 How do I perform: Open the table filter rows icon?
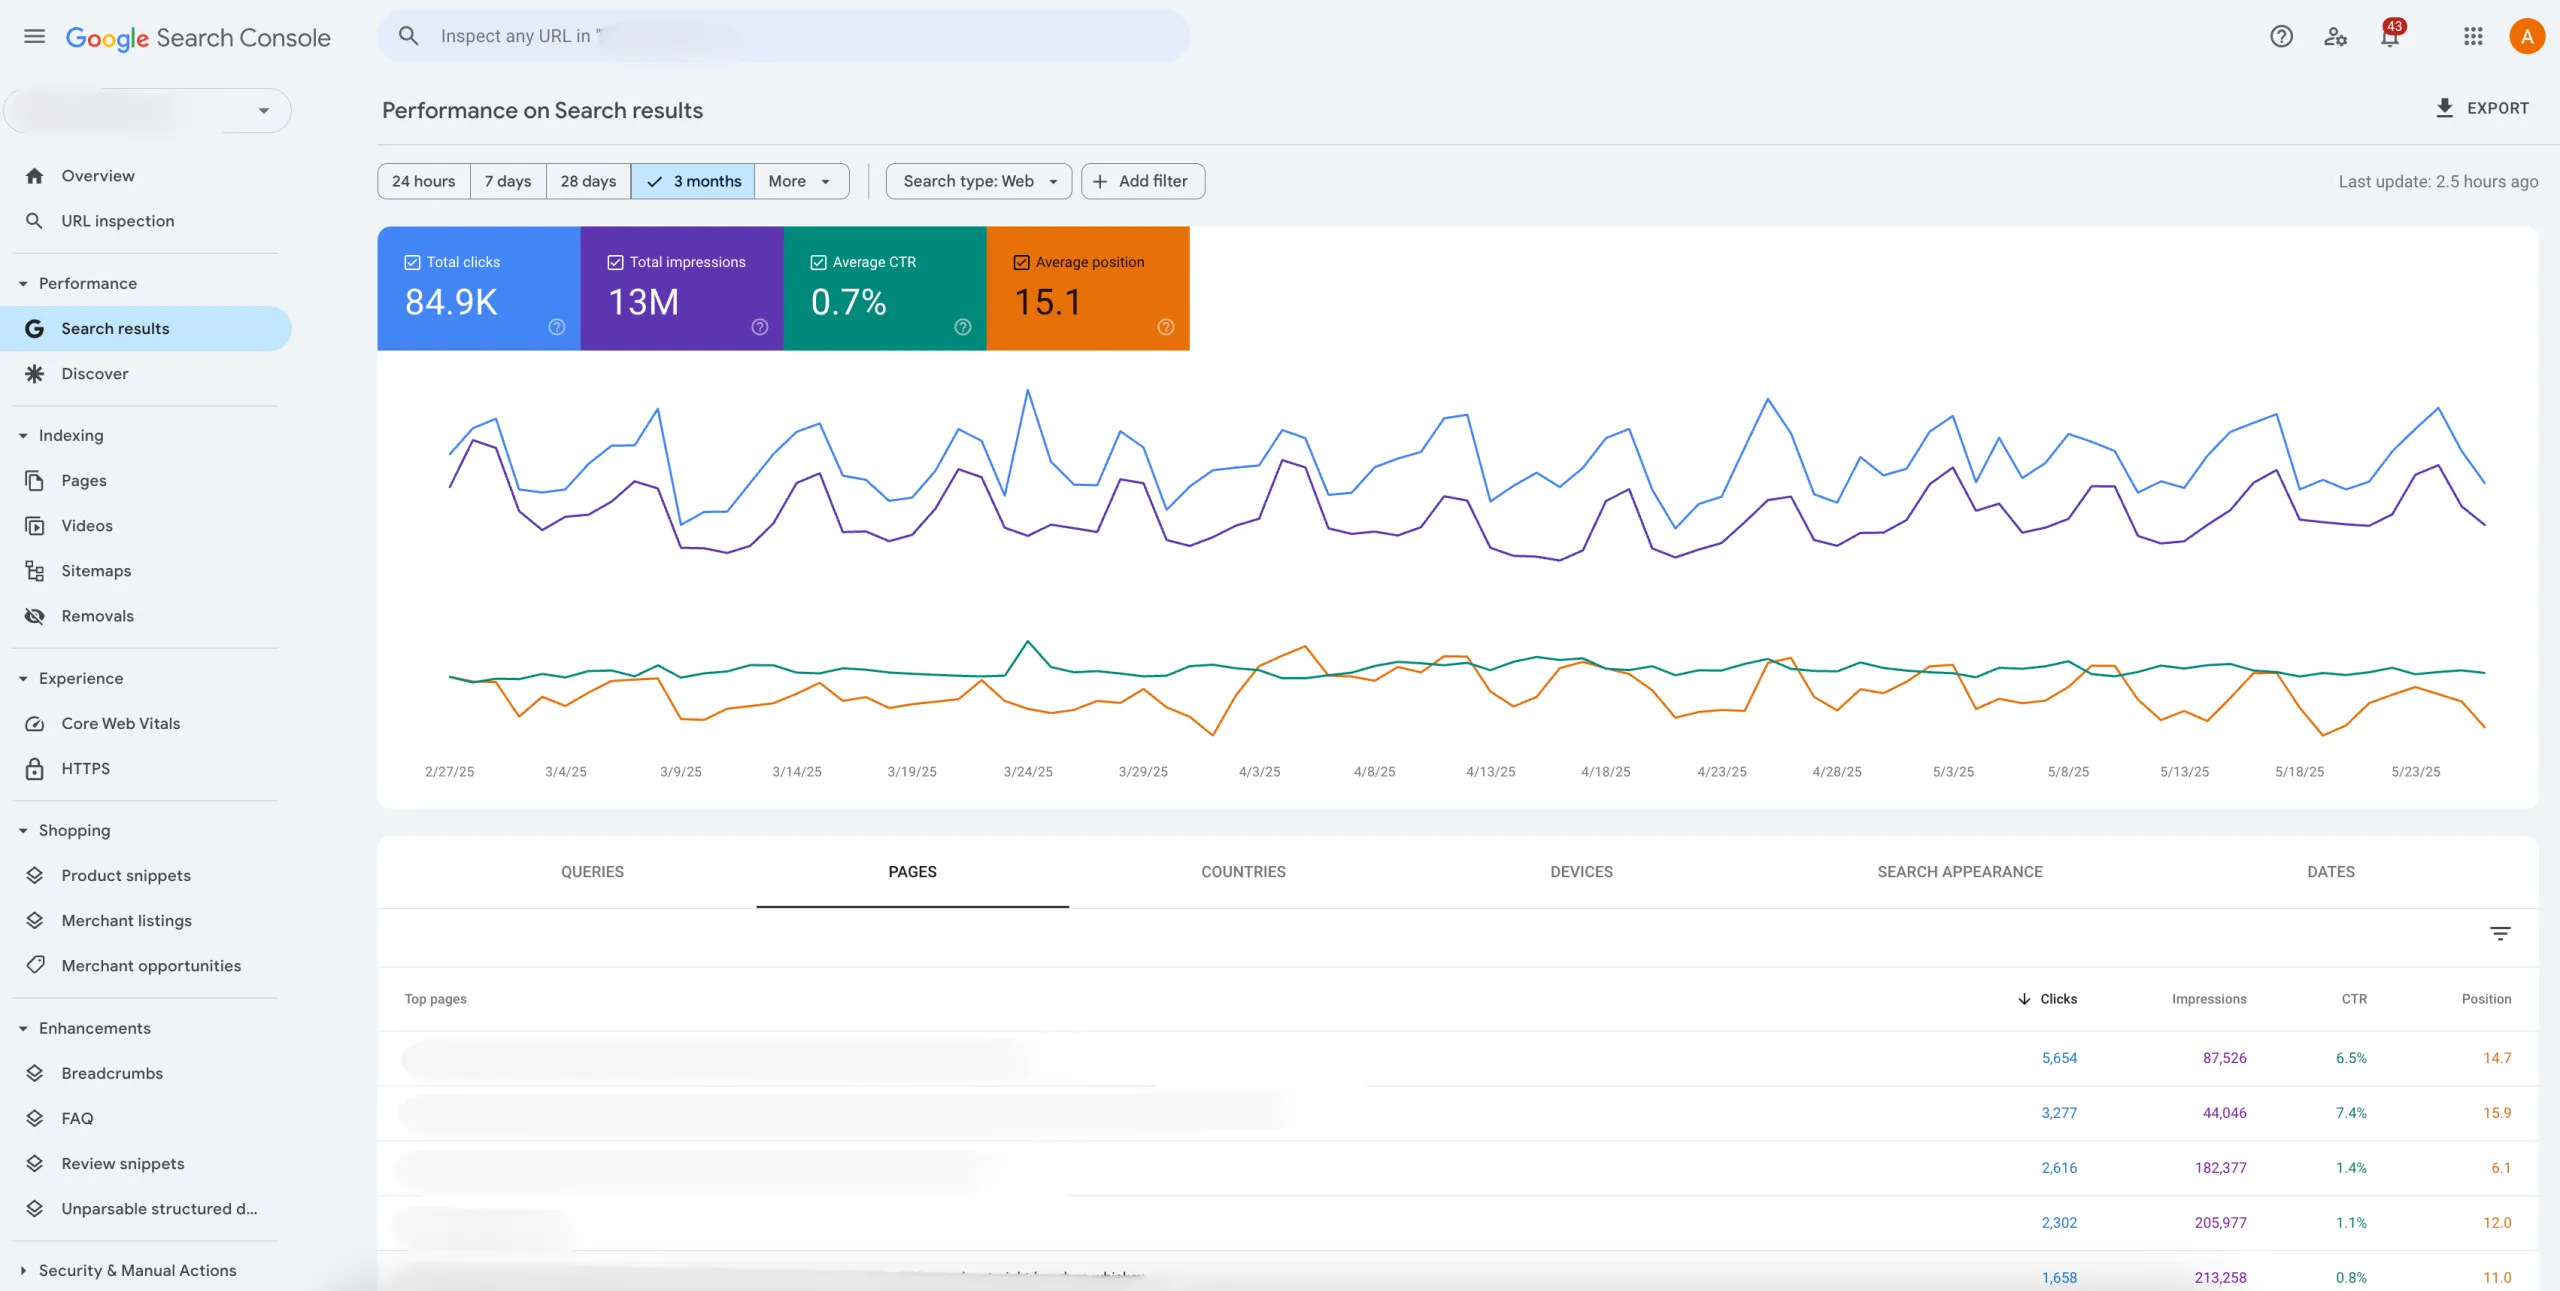click(x=2500, y=934)
